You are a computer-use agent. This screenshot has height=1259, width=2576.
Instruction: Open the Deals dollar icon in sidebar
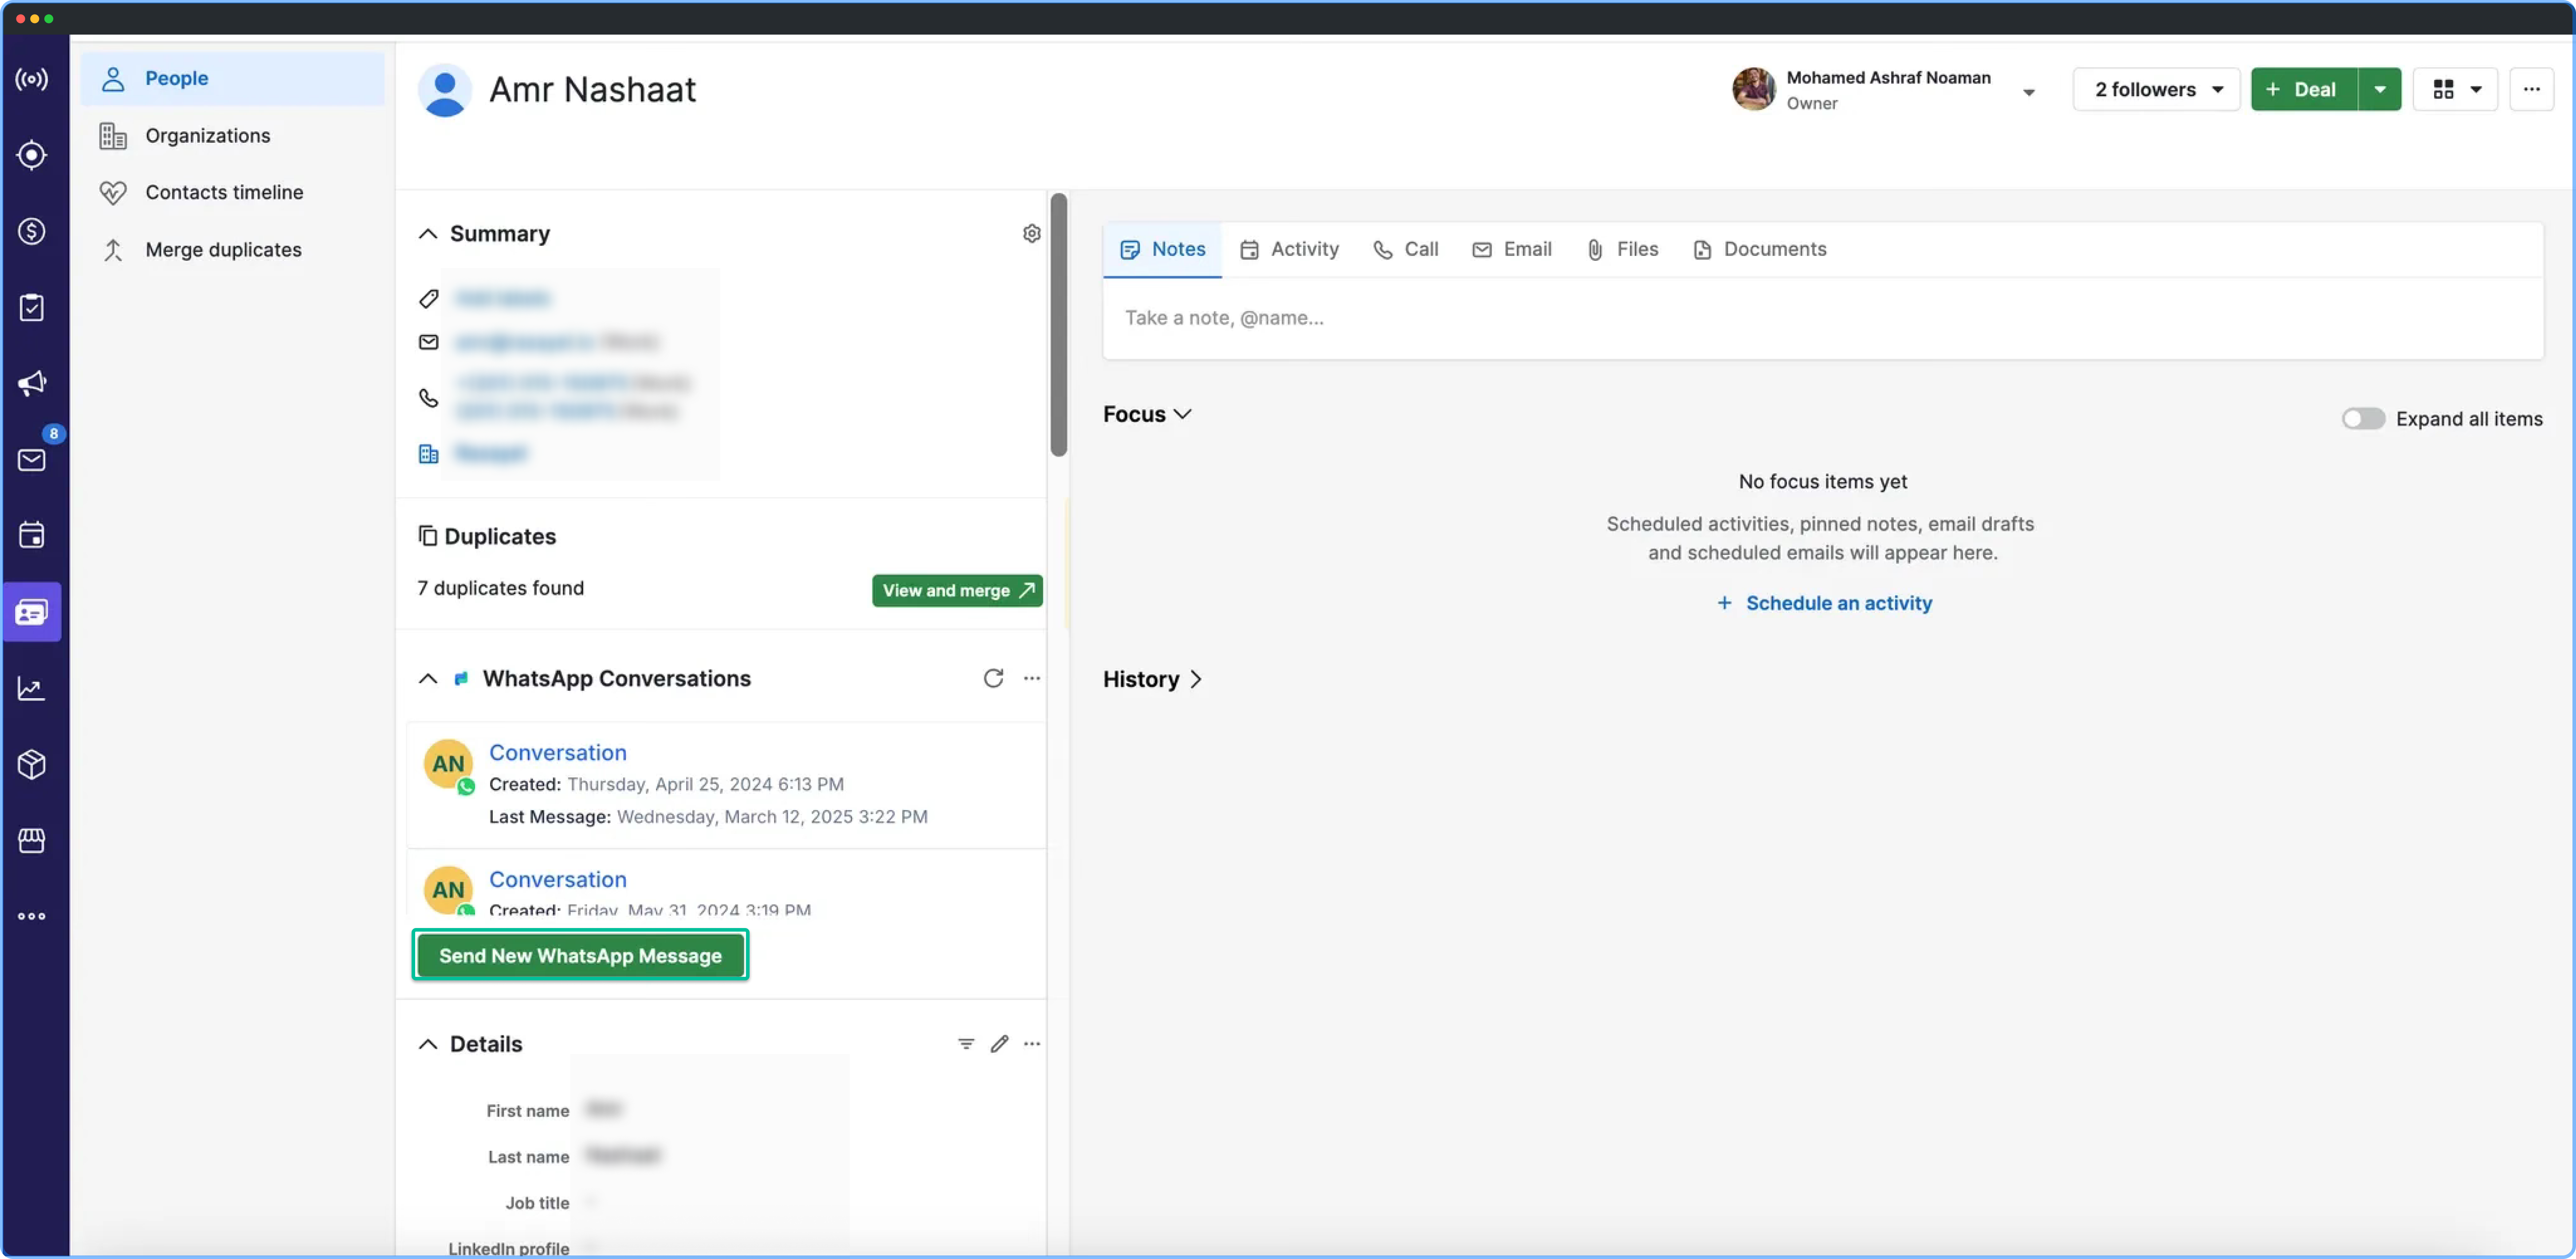click(x=32, y=231)
